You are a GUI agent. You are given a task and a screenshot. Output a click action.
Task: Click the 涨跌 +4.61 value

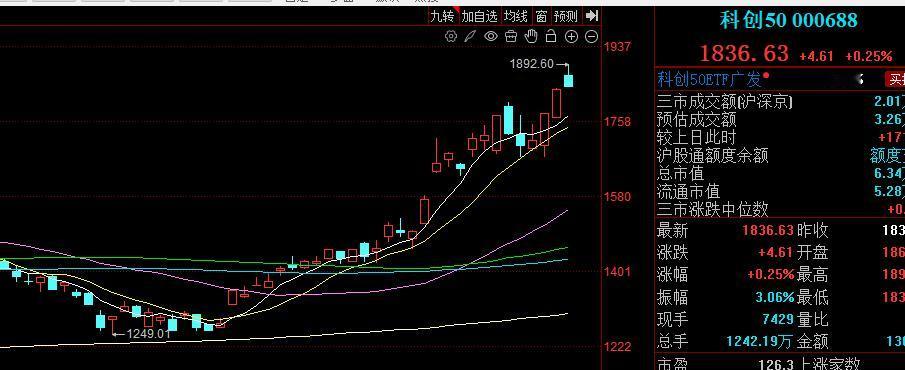pyautogui.click(x=776, y=252)
